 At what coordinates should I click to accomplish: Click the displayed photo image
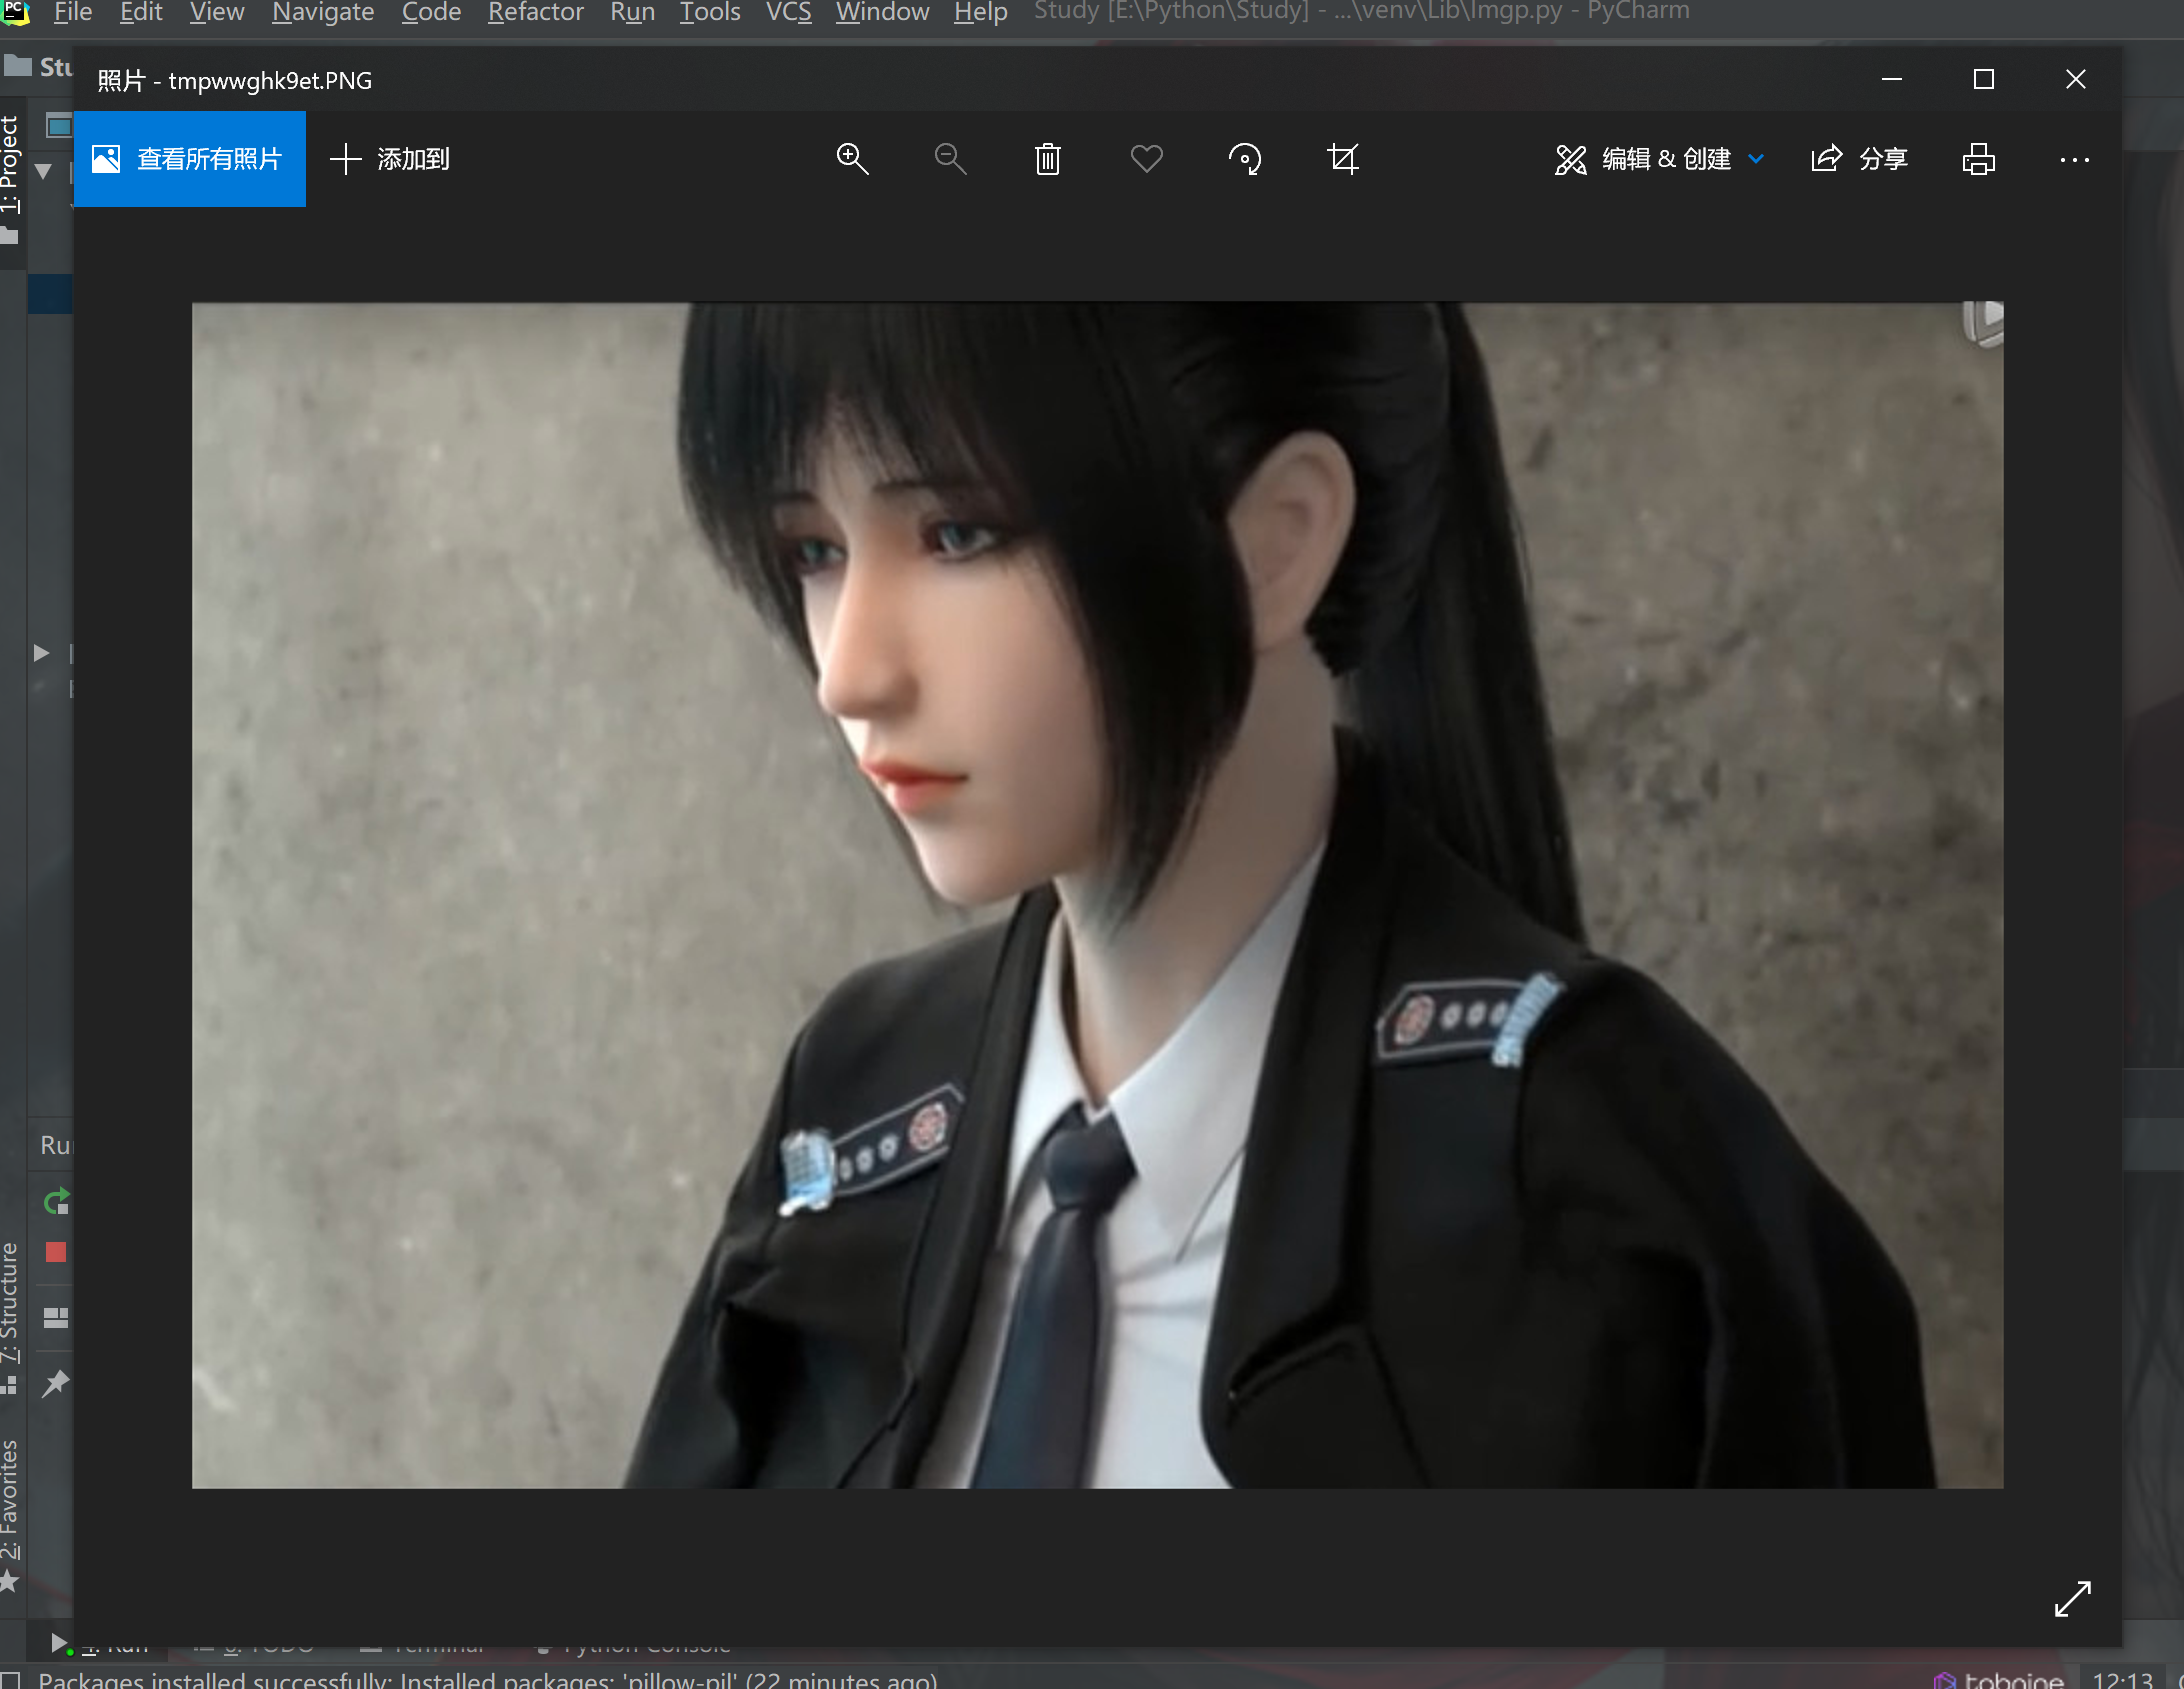point(1097,895)
